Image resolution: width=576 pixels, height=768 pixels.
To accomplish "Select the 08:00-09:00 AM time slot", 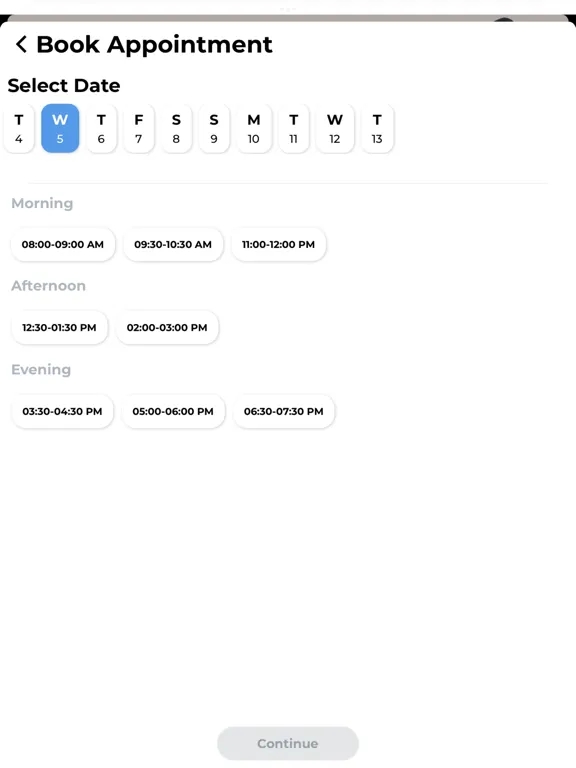I will [63, 244].
